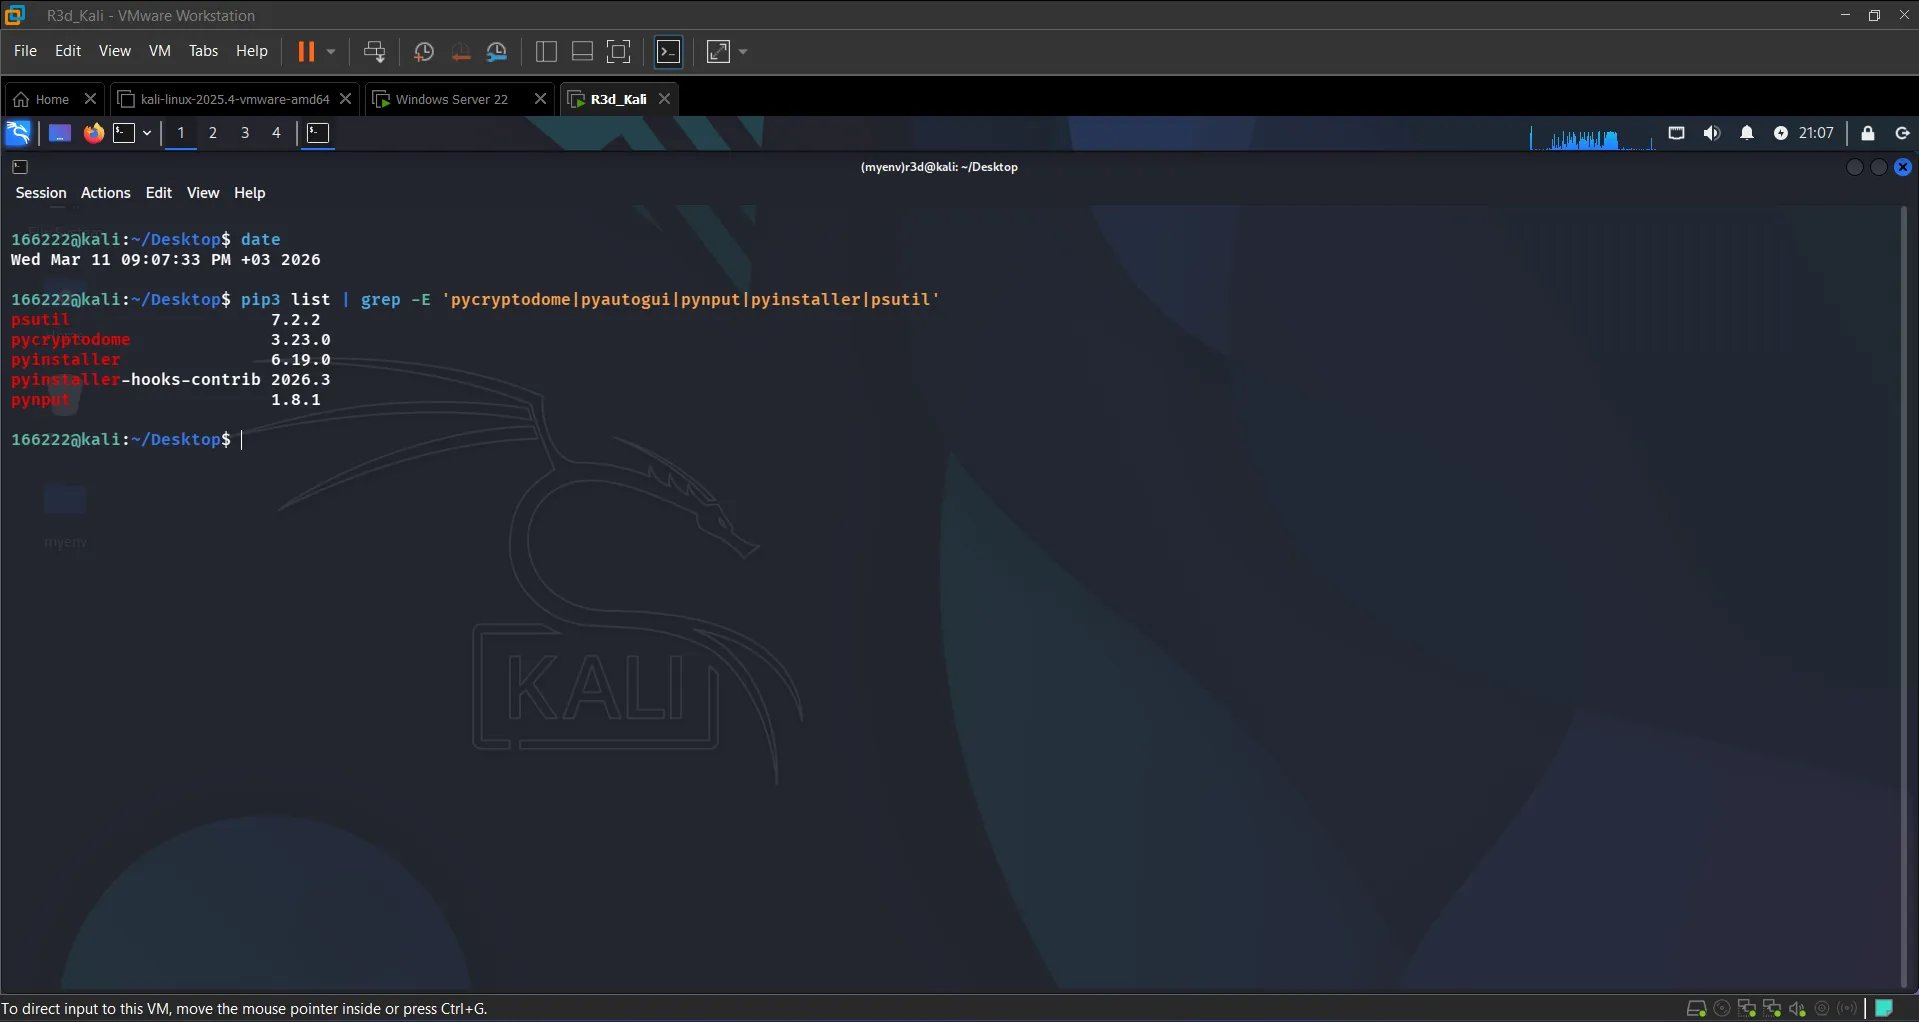Expand the terminal launcher dropdown chevron
Viewport: 1919px width, 1022px height.
coord(147,133)
